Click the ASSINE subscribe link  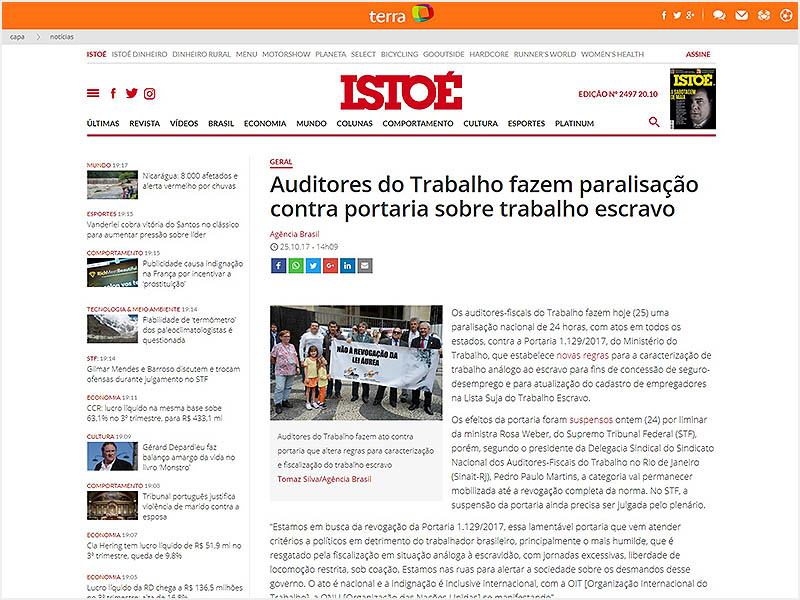click(698, 54)
